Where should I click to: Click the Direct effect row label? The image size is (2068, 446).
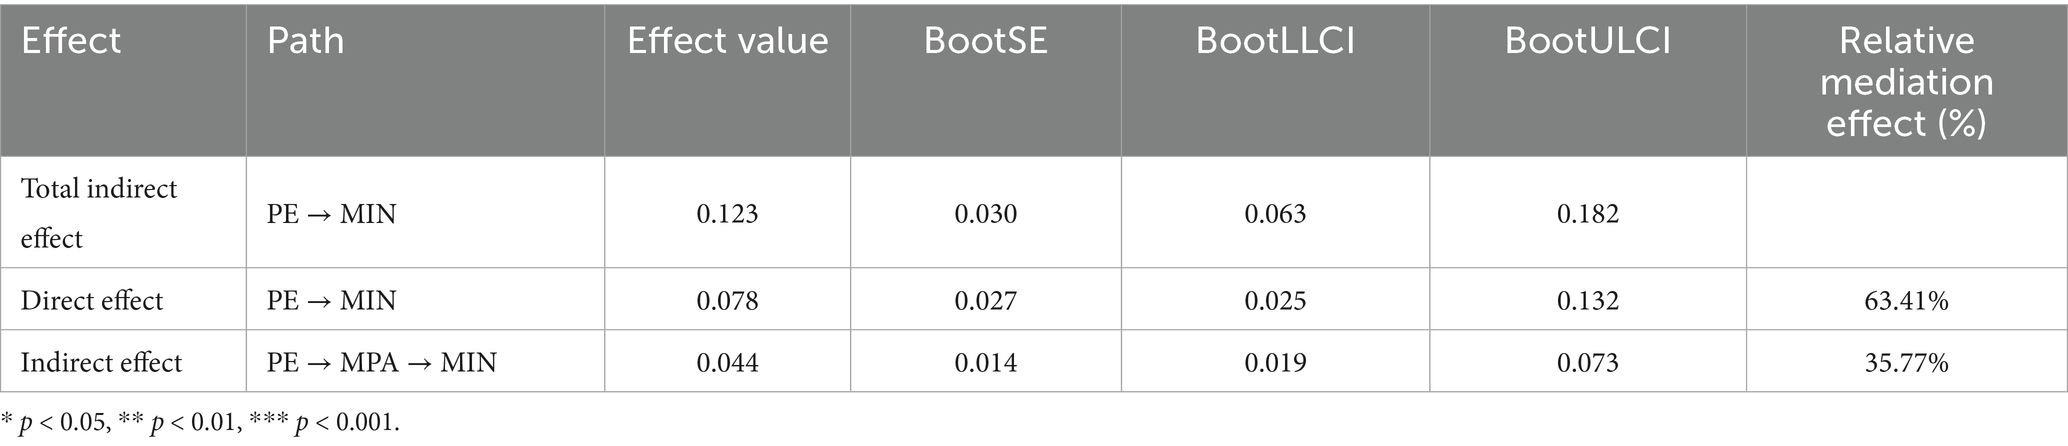pyautogui.click(x=92, y=300)
